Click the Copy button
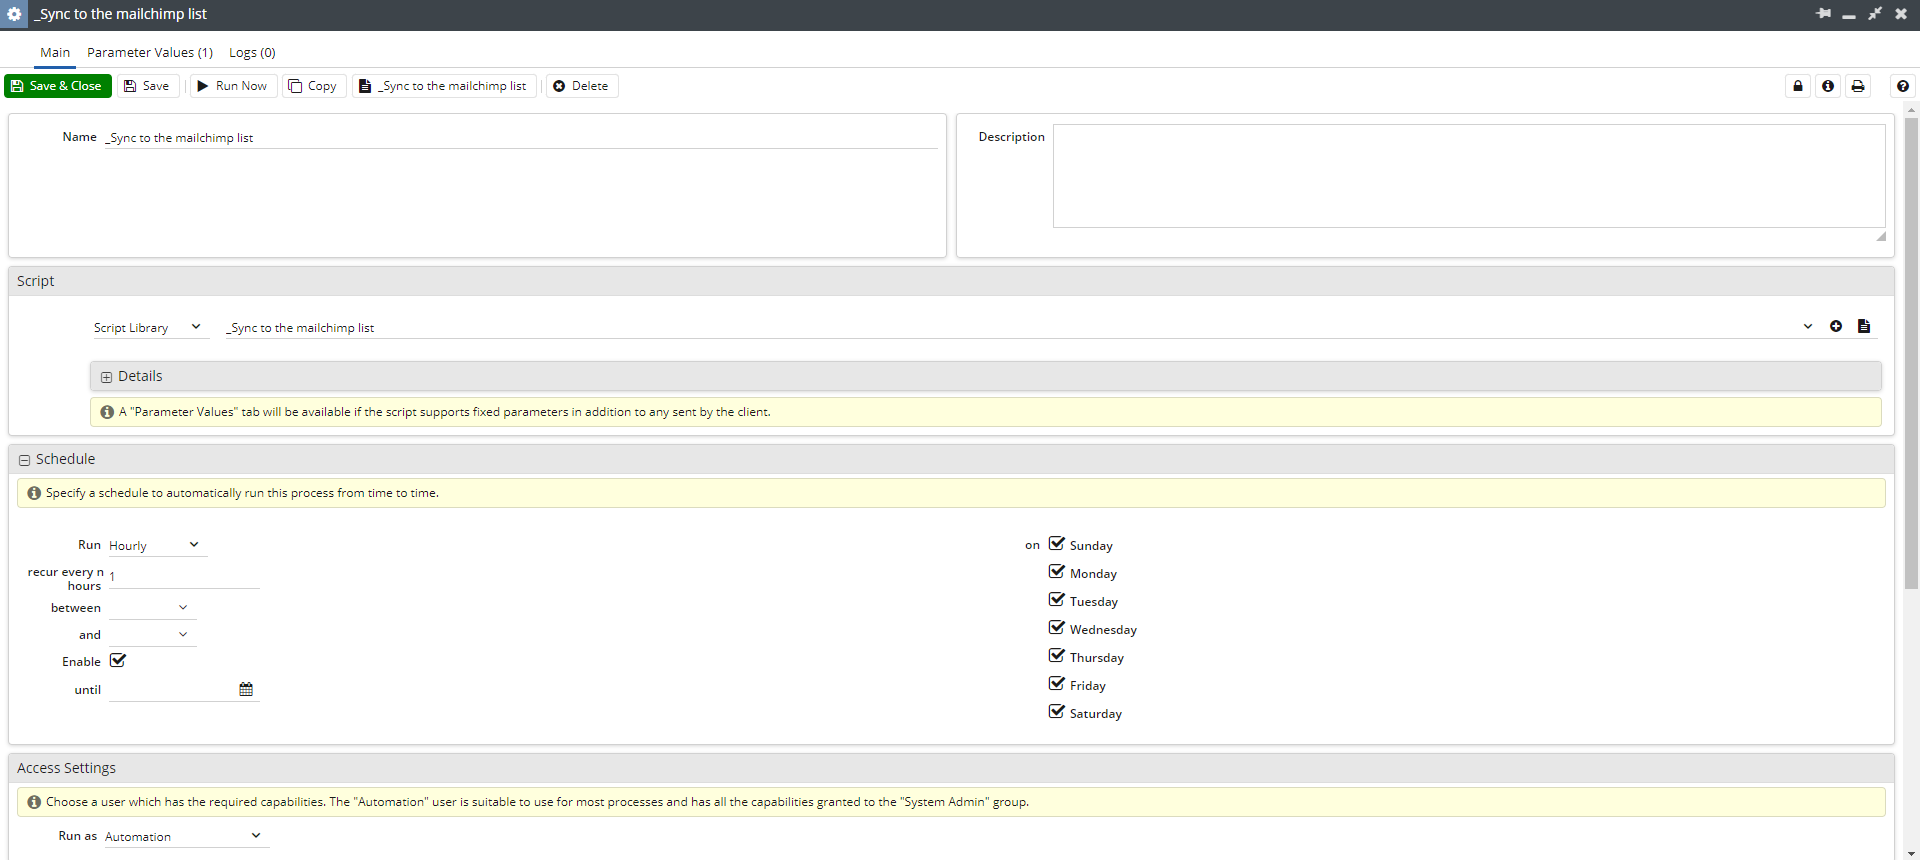This screenshot has width=1920, height=860. point(314,86)
